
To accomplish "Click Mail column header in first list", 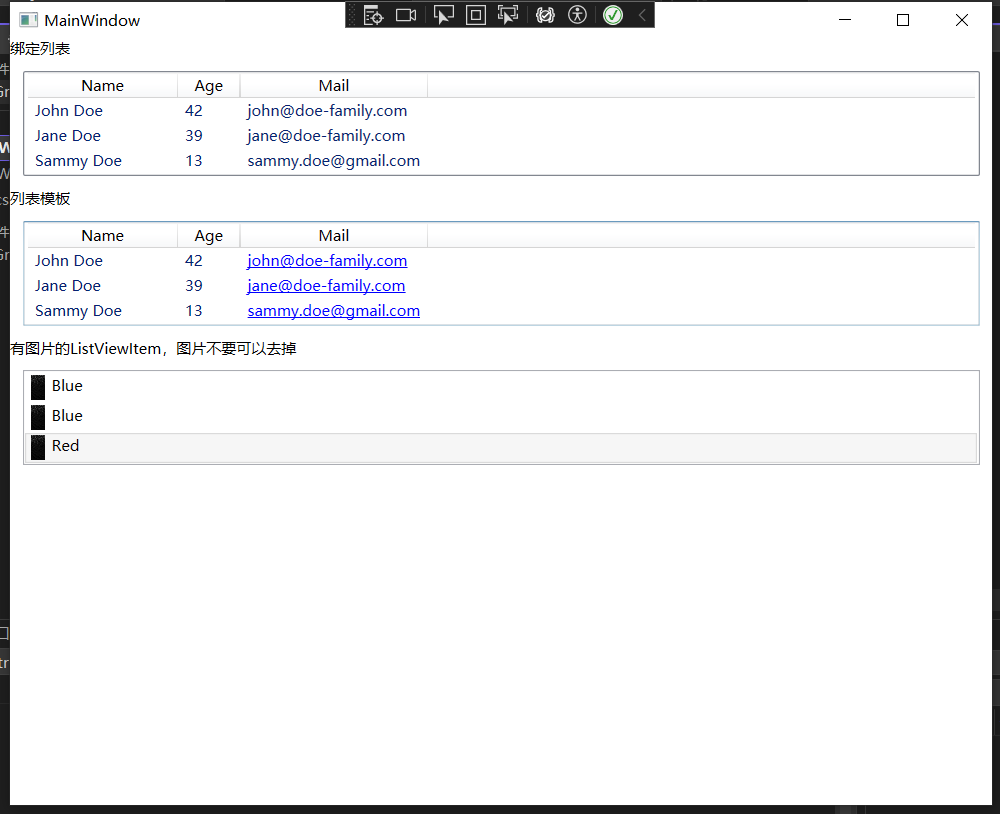I will pyautogui.click(x=334, y=85).
